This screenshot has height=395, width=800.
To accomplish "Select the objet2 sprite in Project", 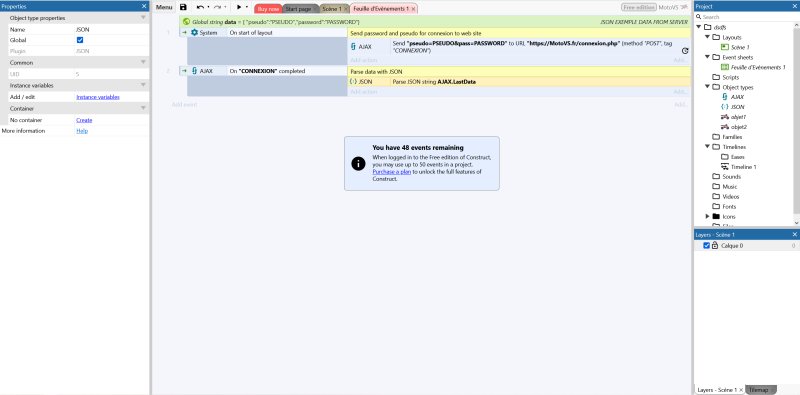I will pyautogui.click(x=738, y=127).
